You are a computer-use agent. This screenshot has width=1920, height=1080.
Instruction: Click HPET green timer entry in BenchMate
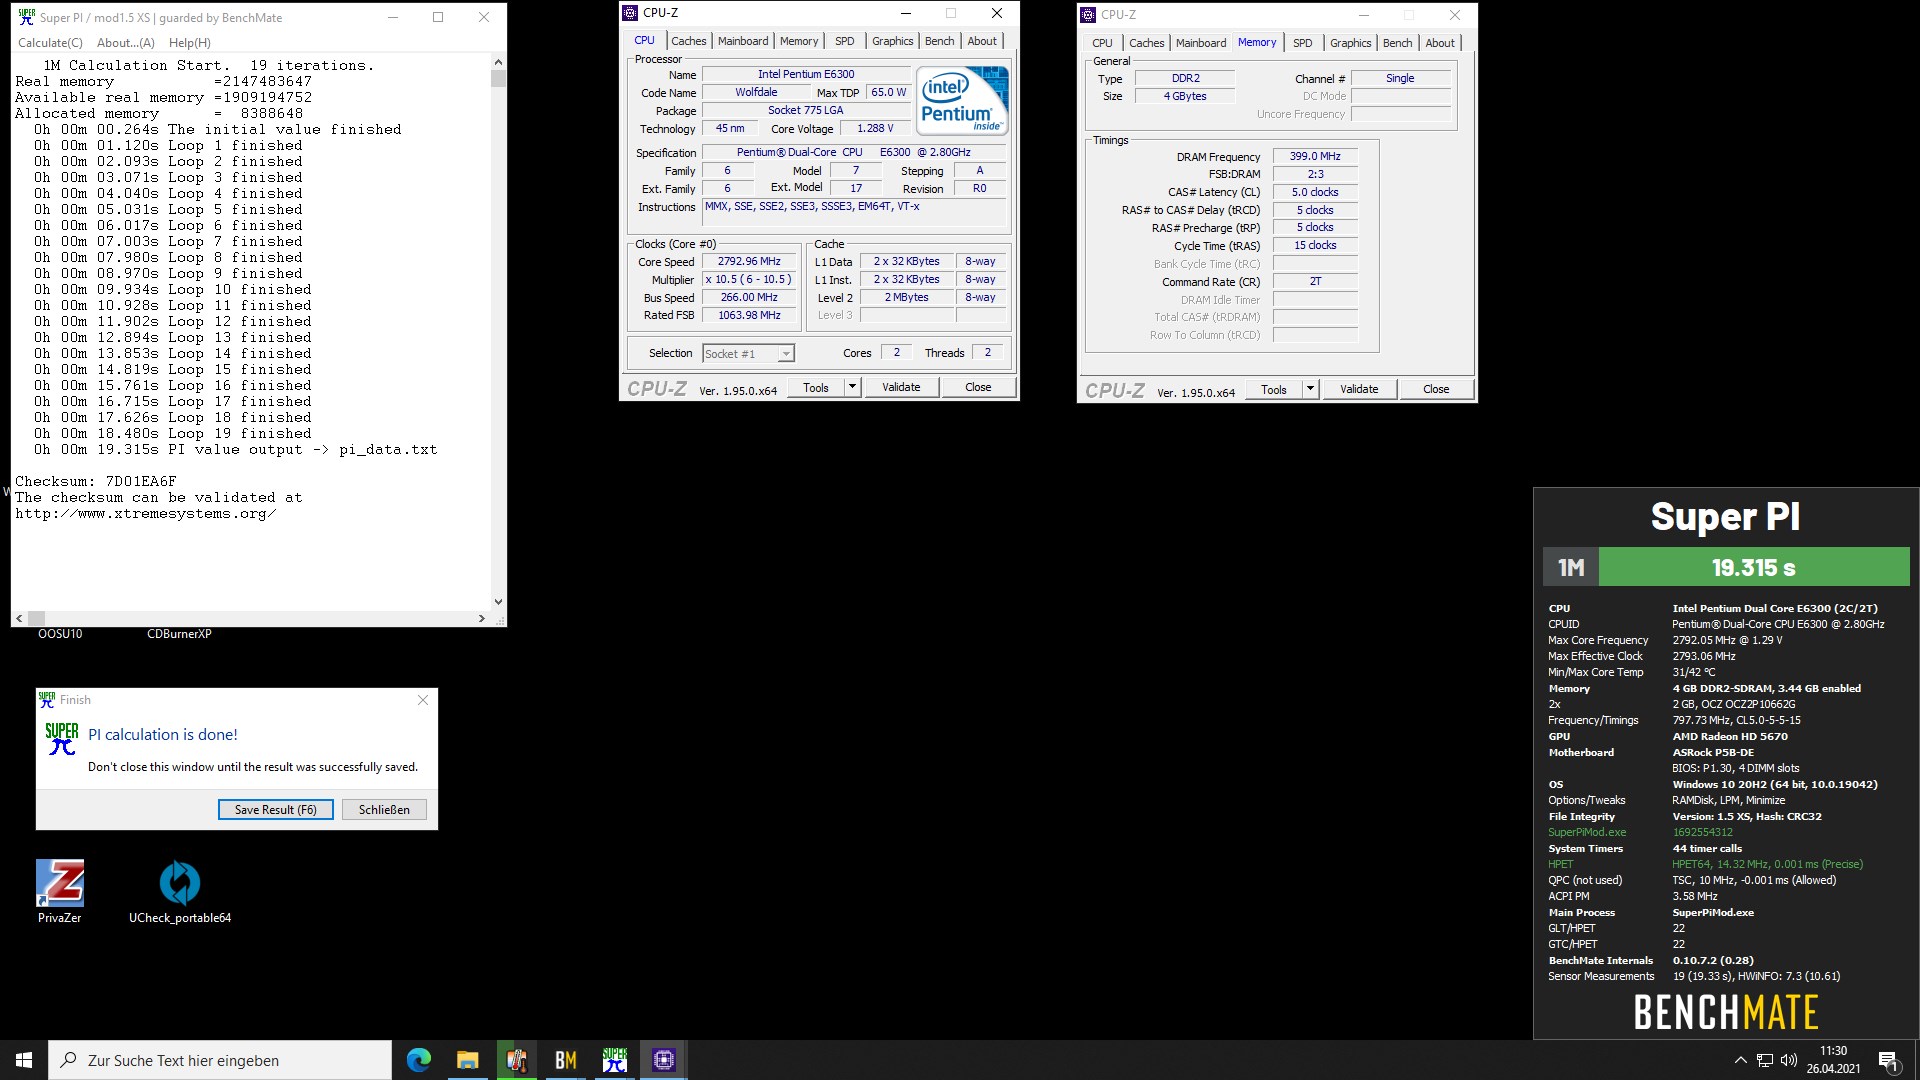point(1560,864)
